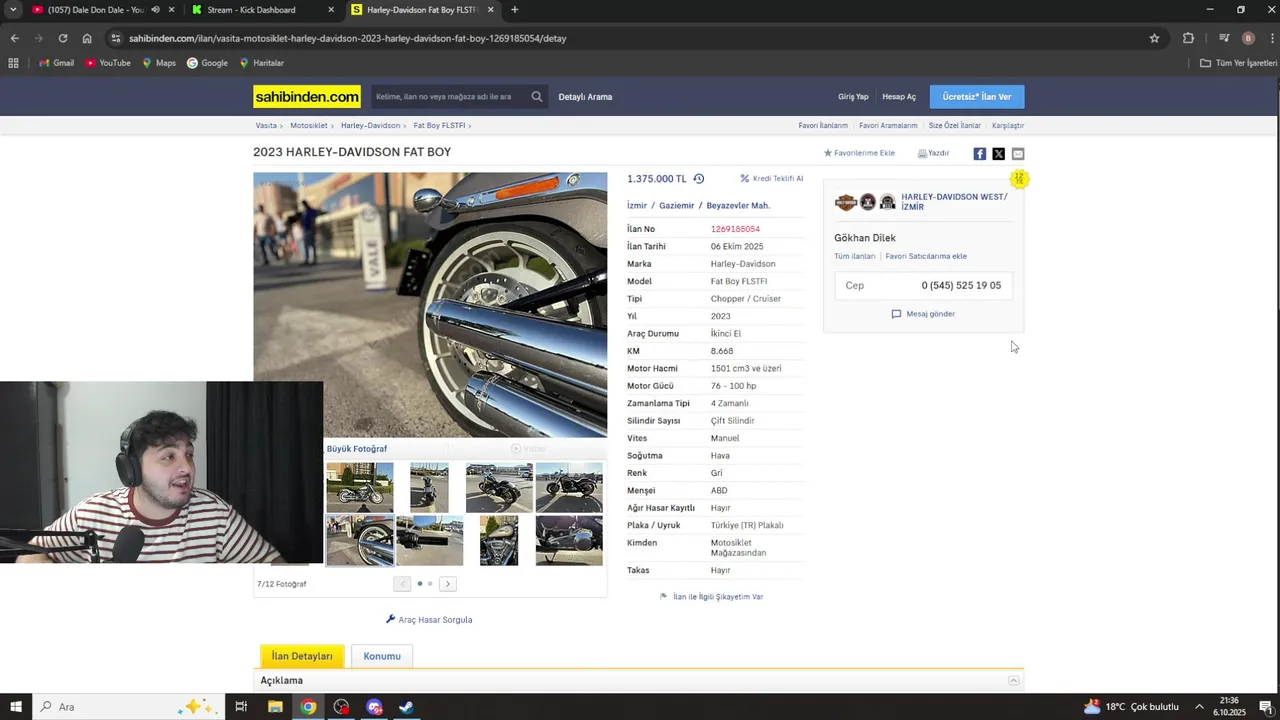Share listing on X icon
This screenshot has height=720, width=1280.
(x=999, y=154)
